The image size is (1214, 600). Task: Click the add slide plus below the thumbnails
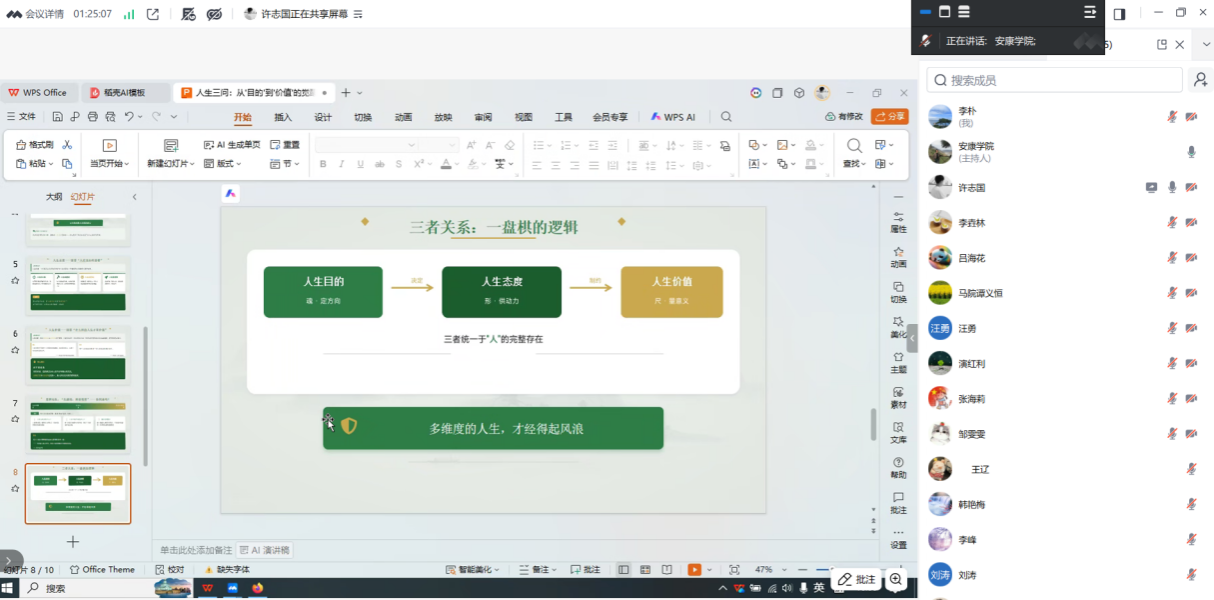(x=72, y=541)
